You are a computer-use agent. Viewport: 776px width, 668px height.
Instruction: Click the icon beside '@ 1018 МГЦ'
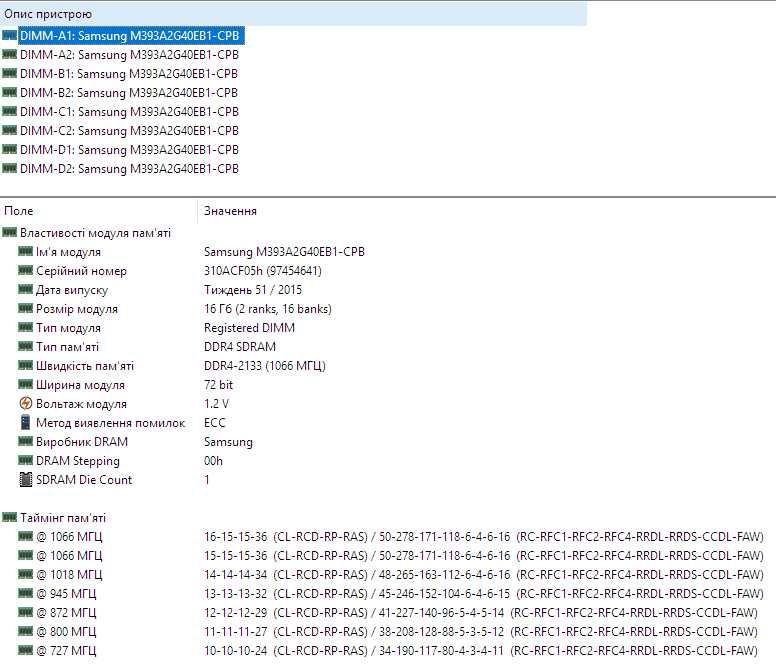point(25,574)
